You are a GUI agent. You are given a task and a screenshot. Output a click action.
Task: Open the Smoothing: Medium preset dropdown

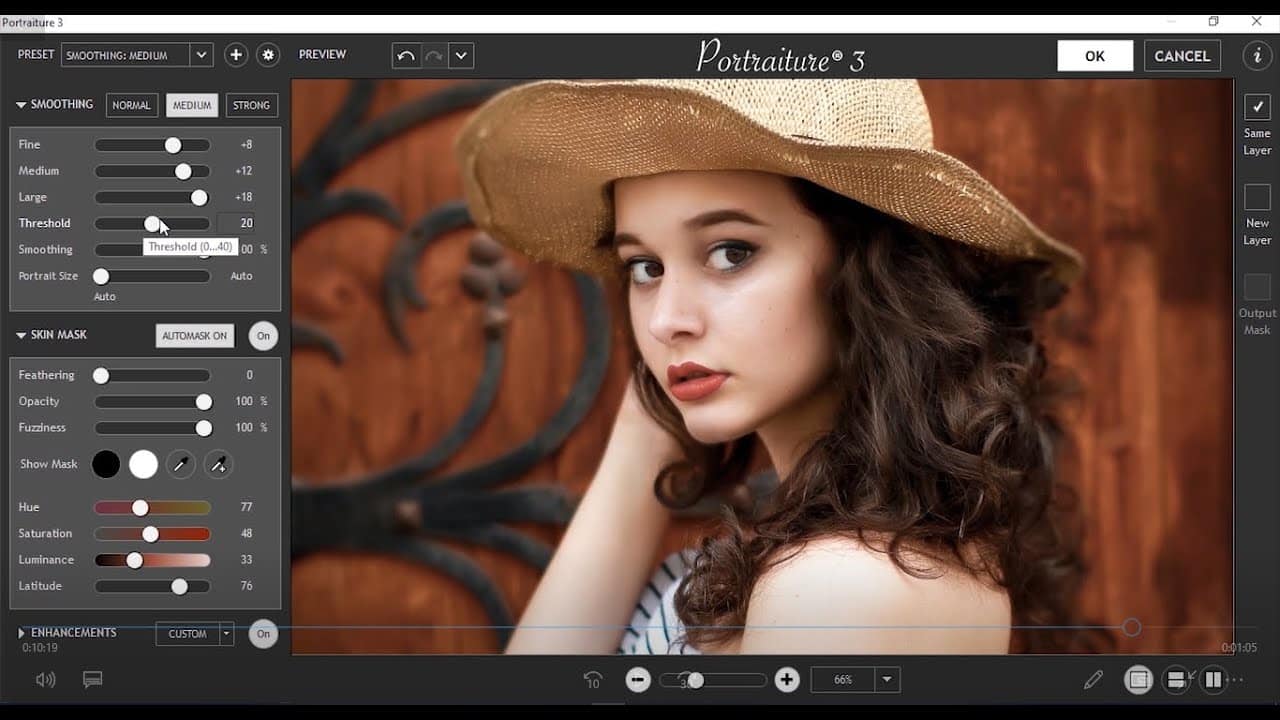click(201, 55)
